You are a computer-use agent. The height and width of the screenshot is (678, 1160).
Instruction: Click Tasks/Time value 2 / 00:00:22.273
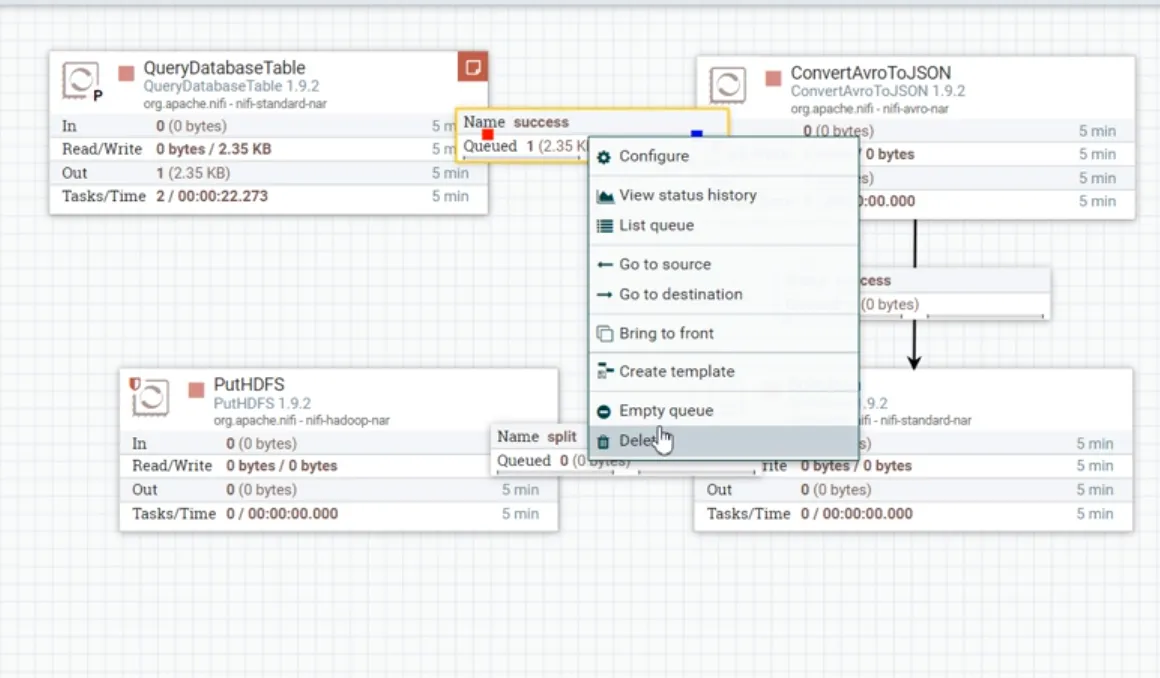[212, 196]
